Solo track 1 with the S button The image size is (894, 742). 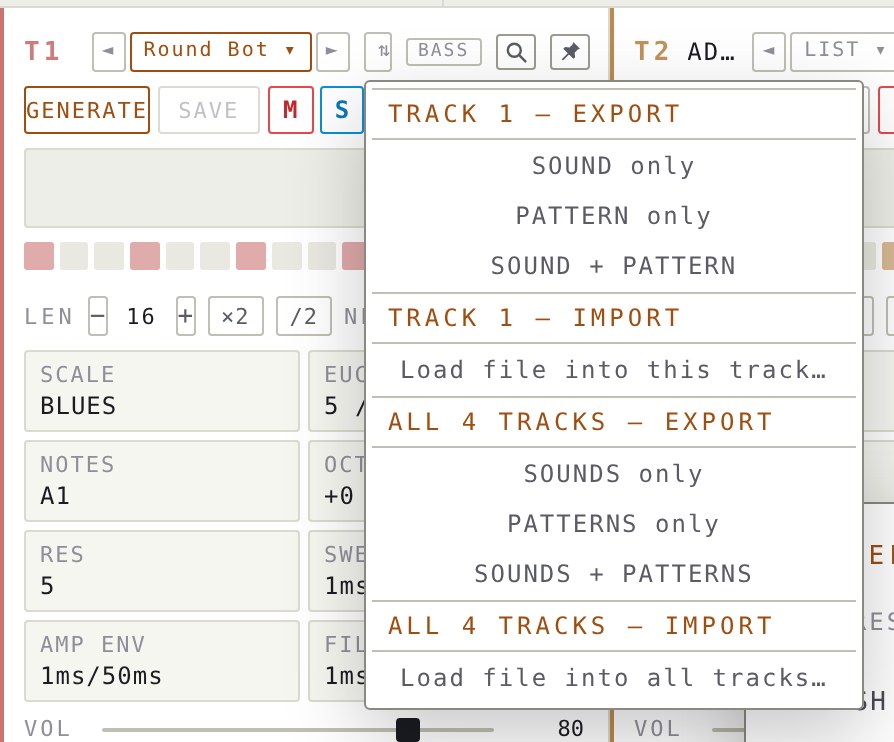tap(342, 110)
